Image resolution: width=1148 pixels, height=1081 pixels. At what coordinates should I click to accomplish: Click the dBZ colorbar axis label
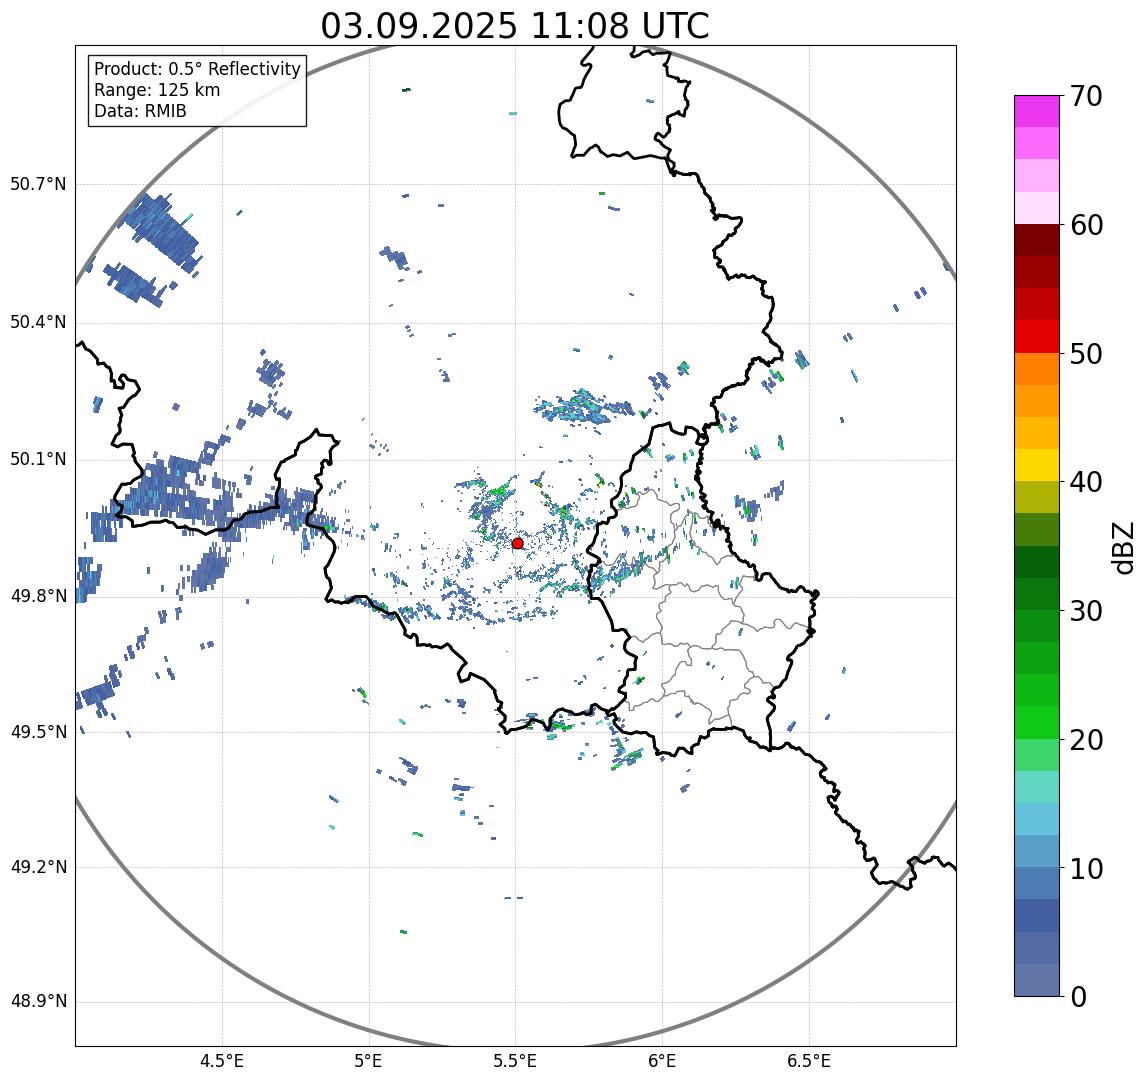1123,548
